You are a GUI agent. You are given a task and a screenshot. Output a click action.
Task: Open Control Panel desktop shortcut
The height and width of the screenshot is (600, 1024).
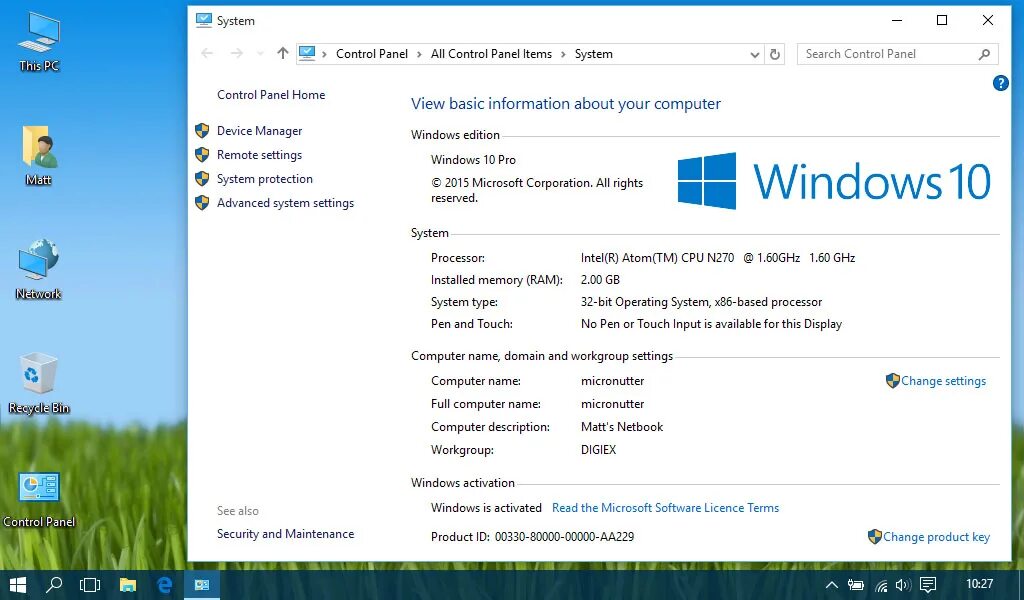pos(39,498)
